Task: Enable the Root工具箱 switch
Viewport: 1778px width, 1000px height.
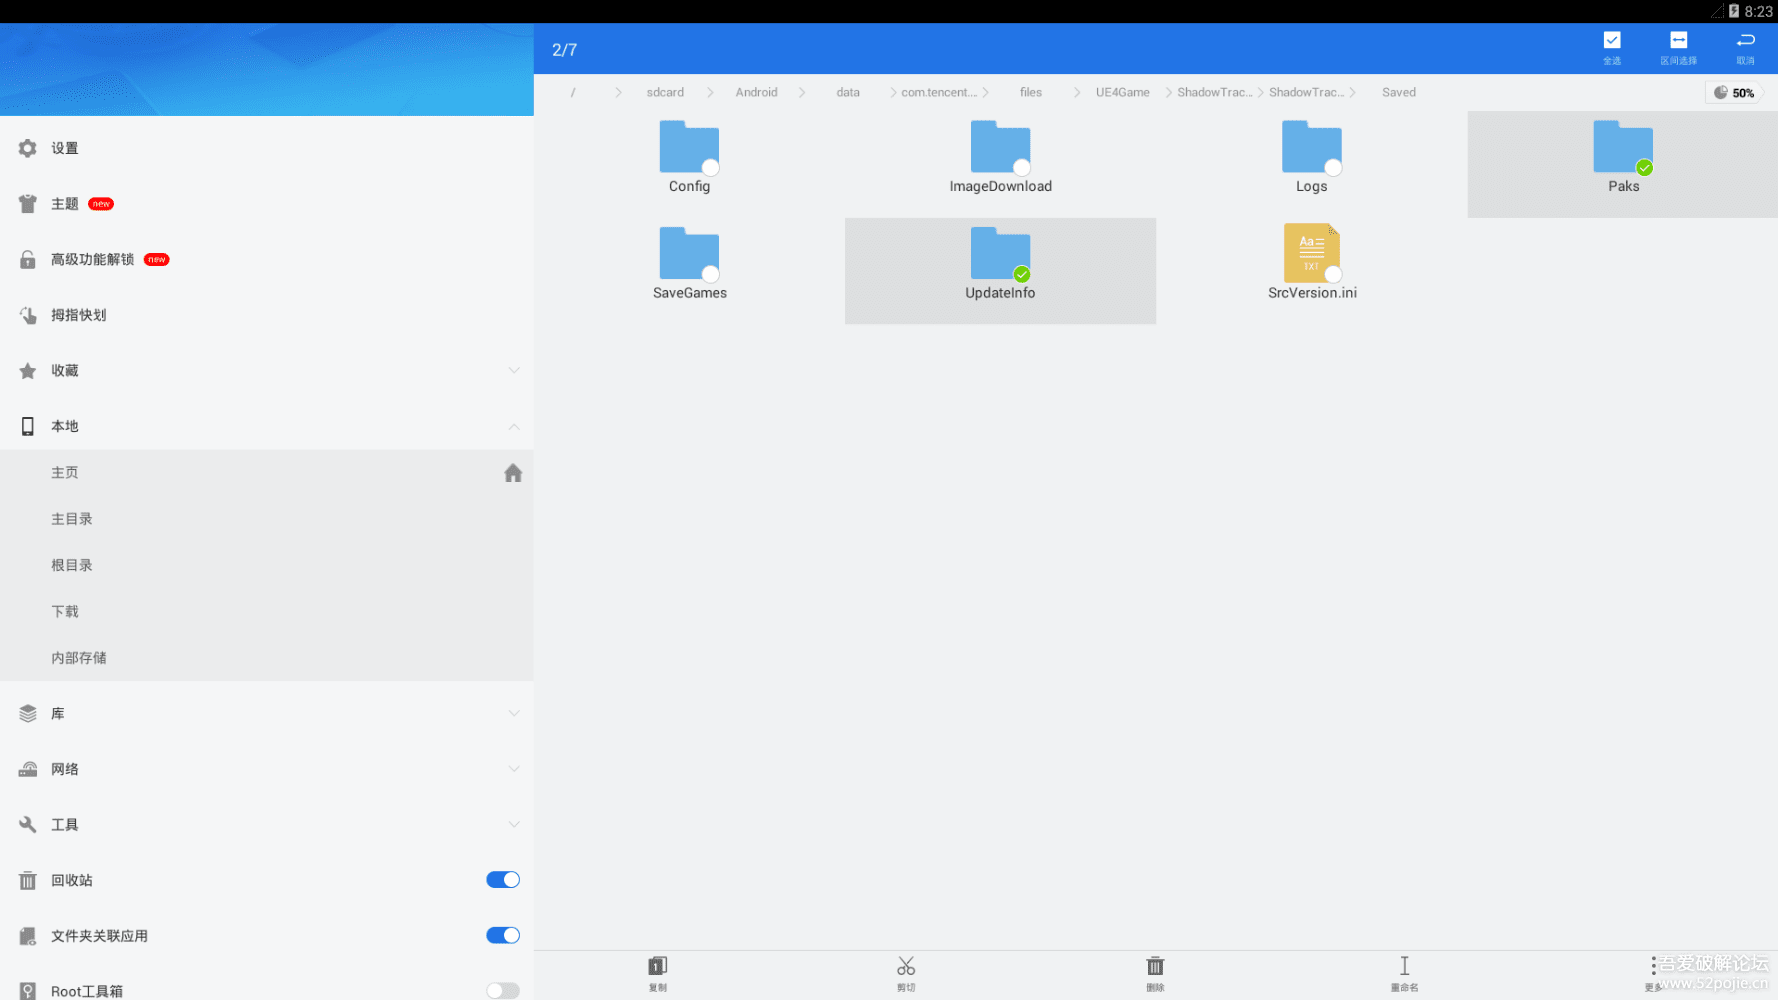Action: 503,991
